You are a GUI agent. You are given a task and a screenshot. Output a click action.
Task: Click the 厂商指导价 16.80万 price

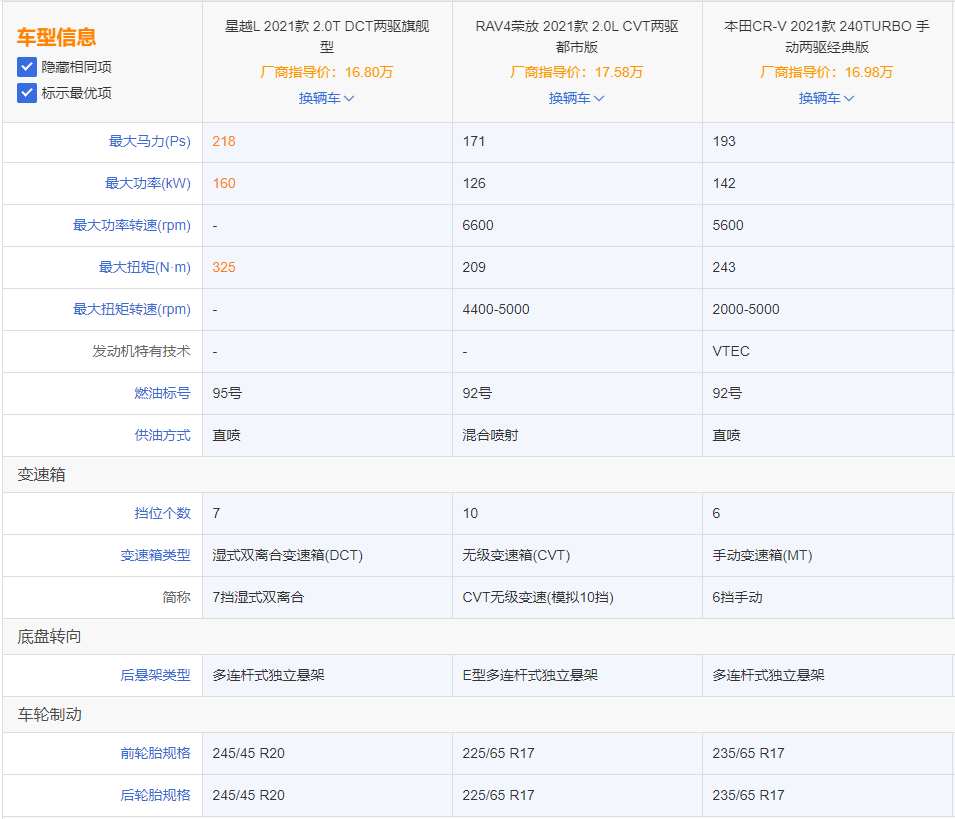pos(326,72)
